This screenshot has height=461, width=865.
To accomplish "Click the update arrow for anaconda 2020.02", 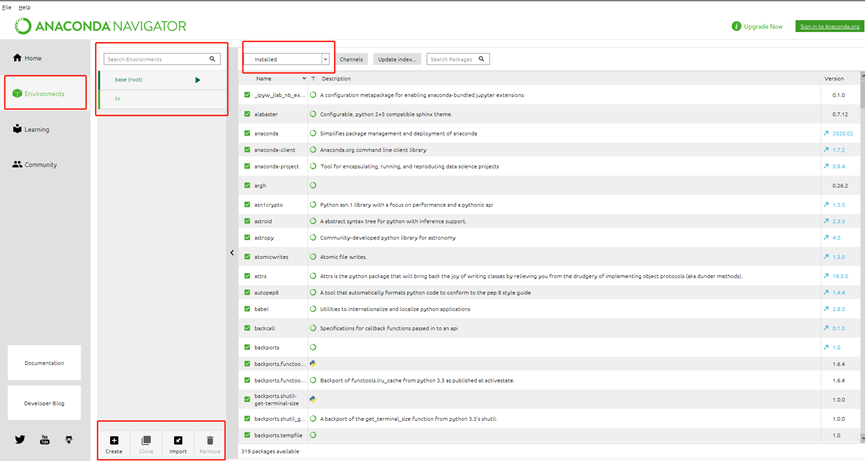I will pos(826,133).
